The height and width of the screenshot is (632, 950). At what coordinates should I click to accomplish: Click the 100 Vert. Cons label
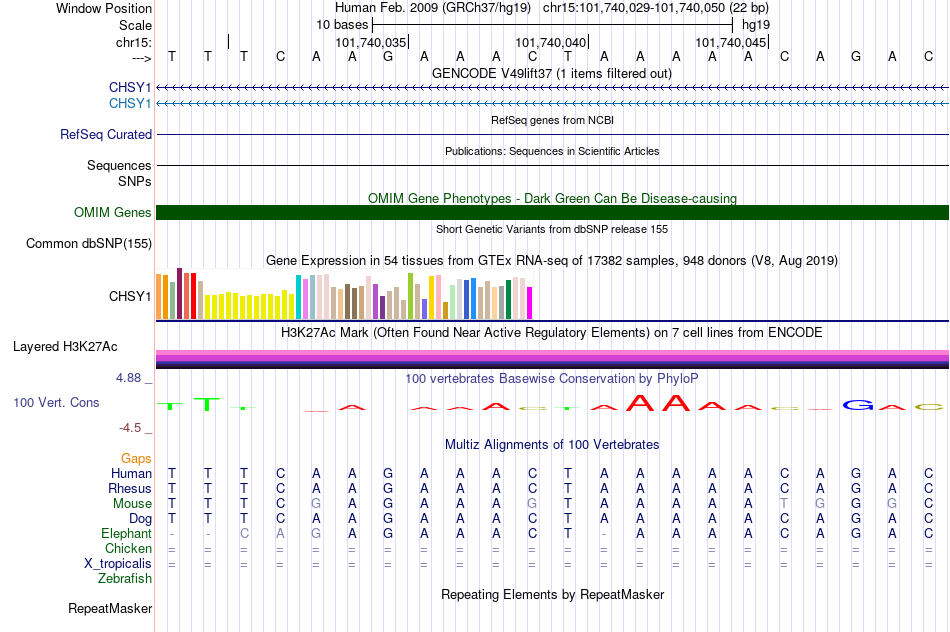[56, 402]
